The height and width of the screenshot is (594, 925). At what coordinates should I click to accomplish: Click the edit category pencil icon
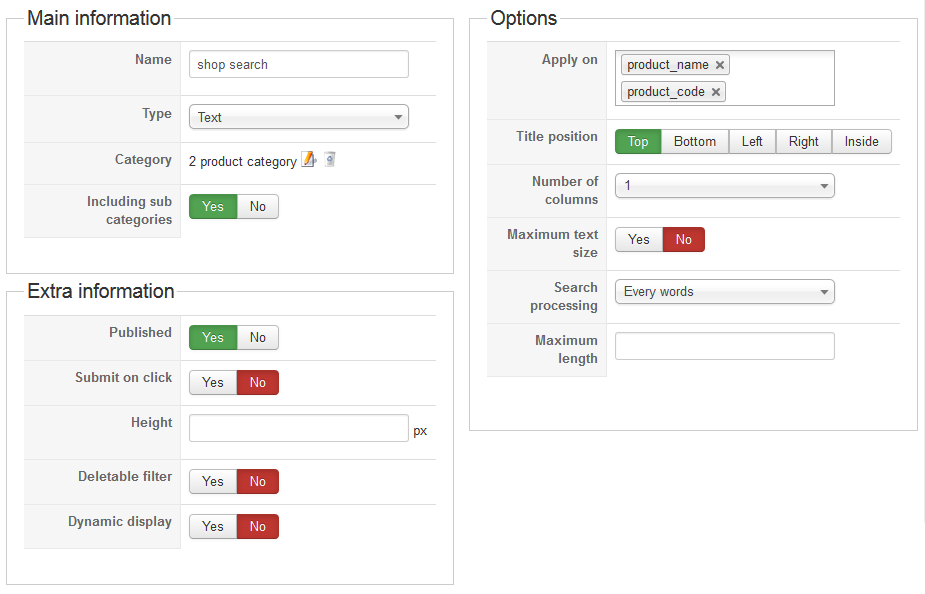coord(309,159)
